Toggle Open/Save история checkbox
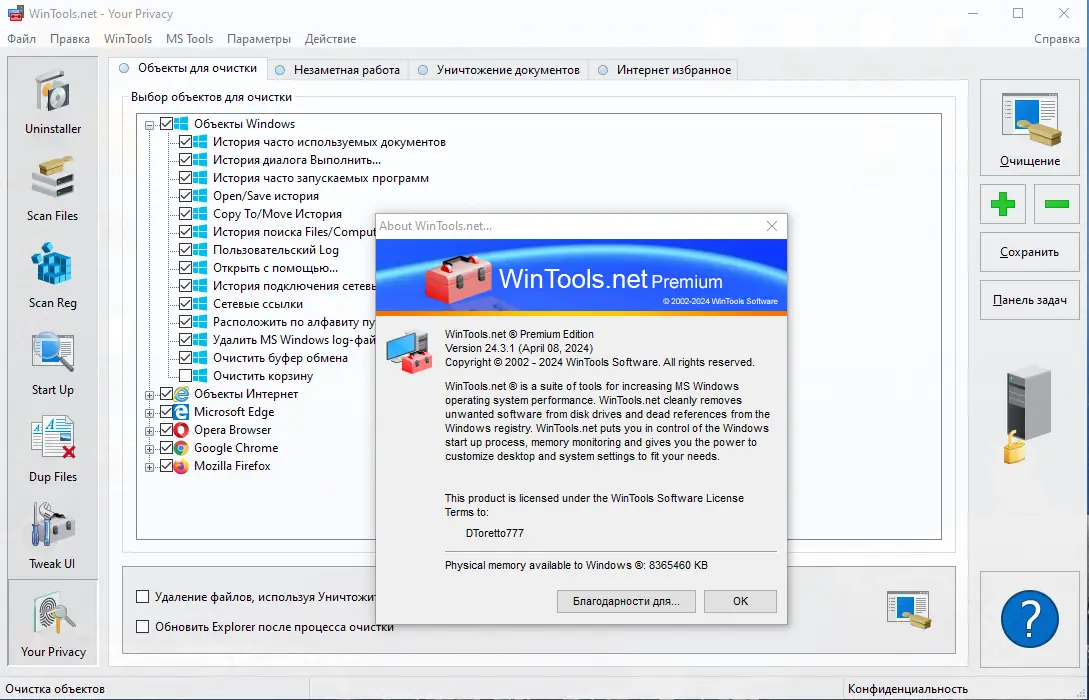The height and width of the screenshot is (700, 1089). pyautogui.click(x=185, y=196)
